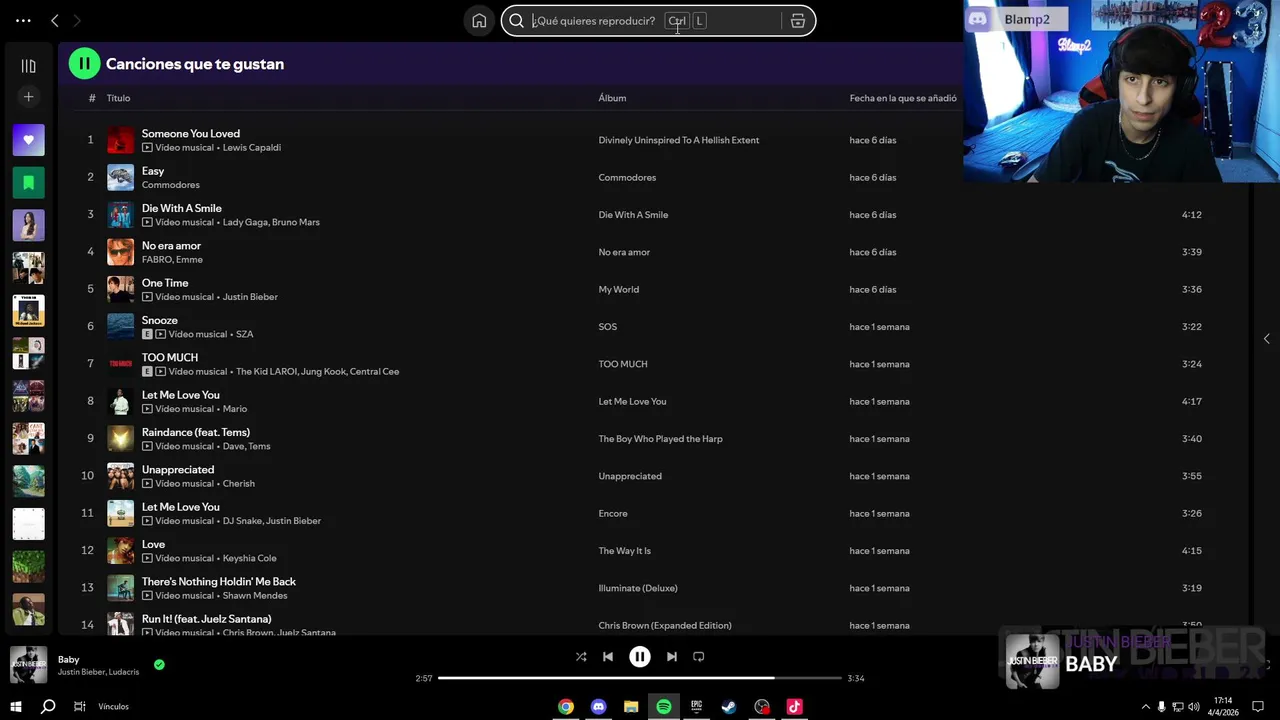Create a new playlist with plus icon
Screen dimensions: 1280x720
28,97
